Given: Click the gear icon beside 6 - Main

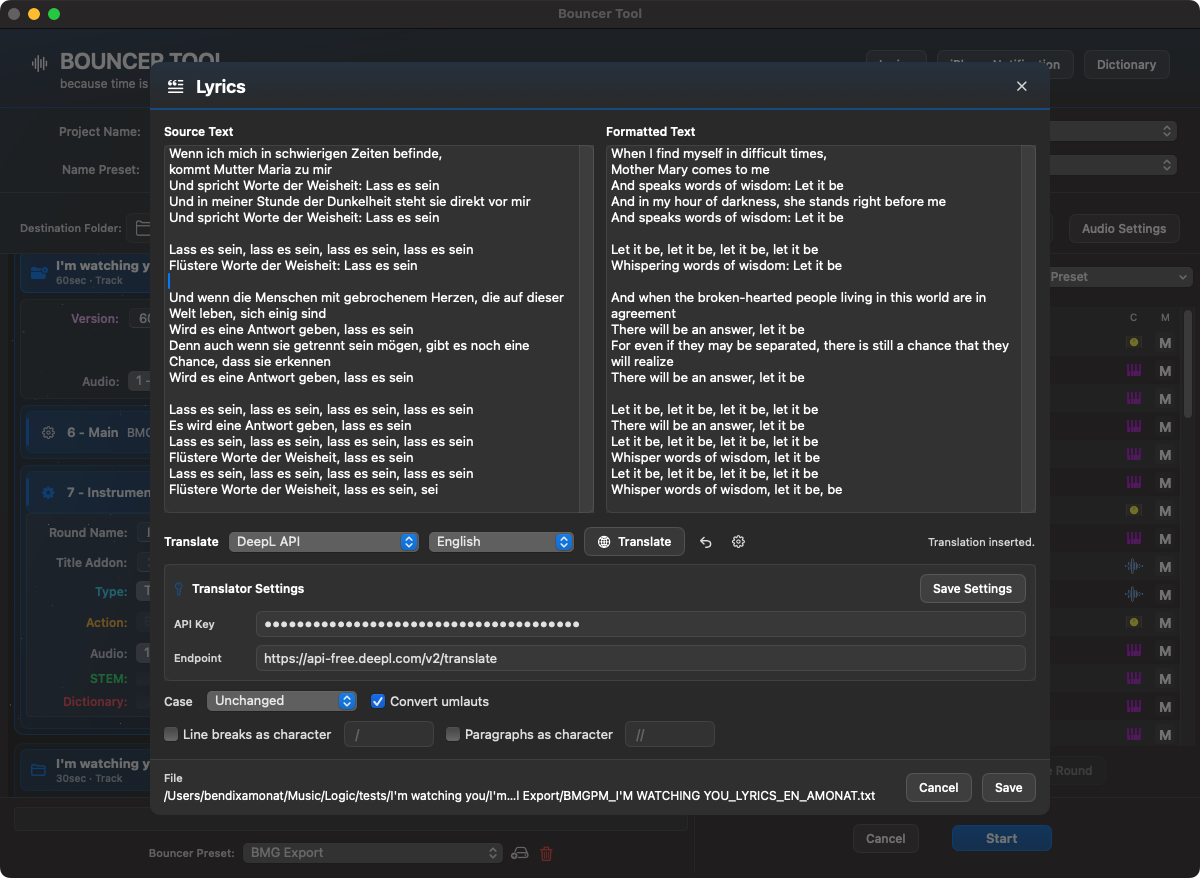Looking at the screenshot, I should click(x=48, y=433).
